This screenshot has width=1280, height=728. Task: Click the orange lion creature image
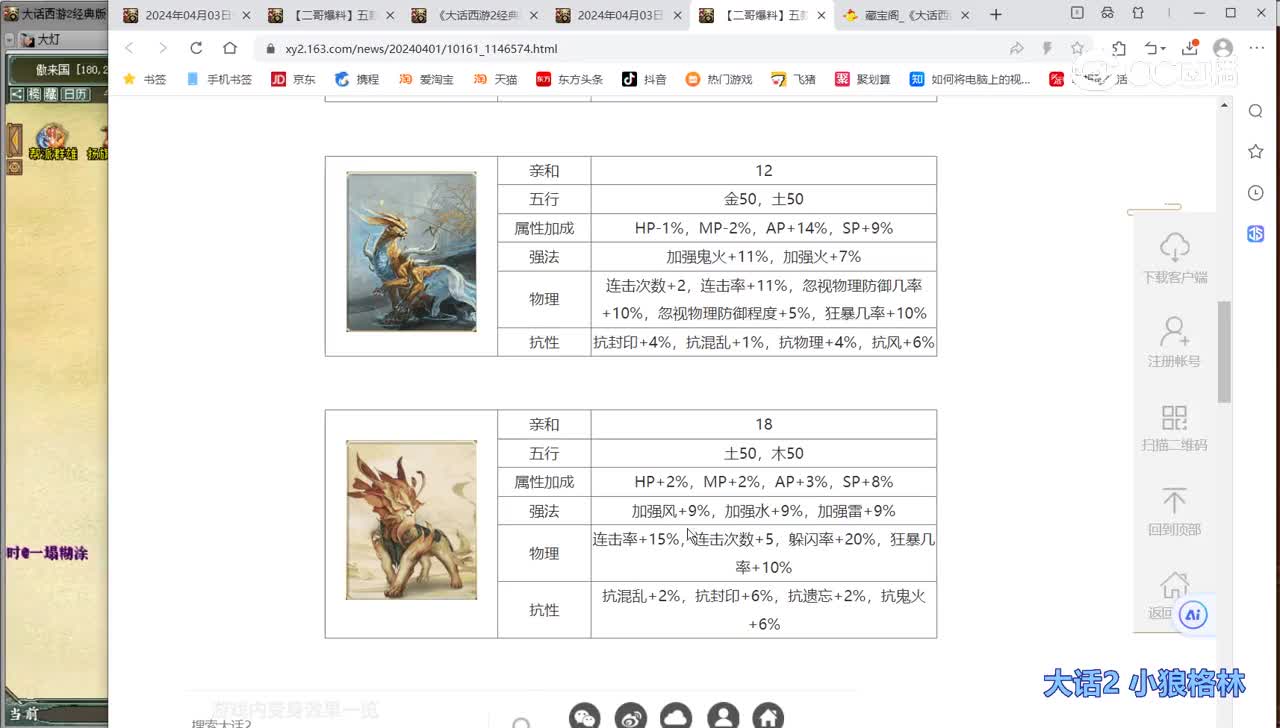[411, 520]
